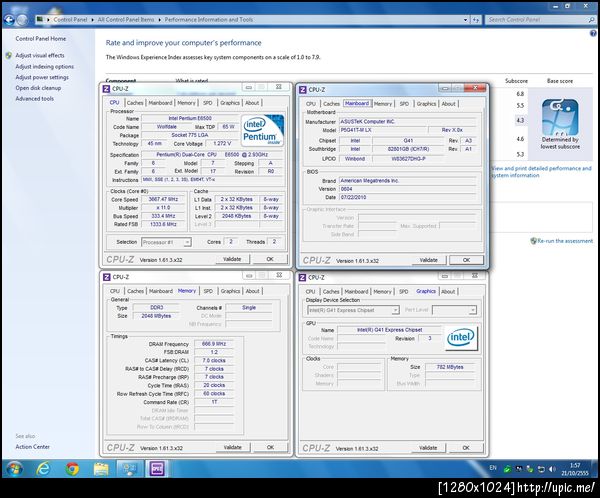The image size is (600, 498).
Task: Switch to the Caches tab in CPU window
Action: pyautogui.click(x=135, y=103)
